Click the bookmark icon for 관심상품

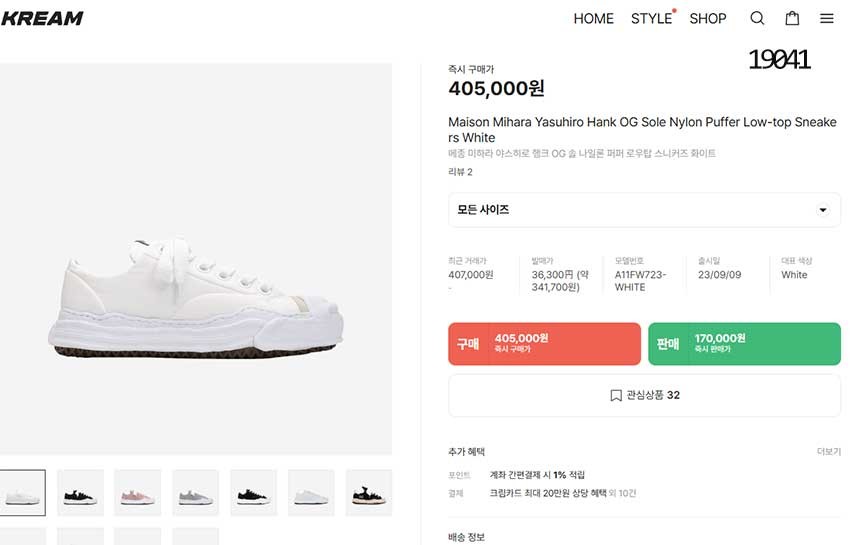click(616, 395)
